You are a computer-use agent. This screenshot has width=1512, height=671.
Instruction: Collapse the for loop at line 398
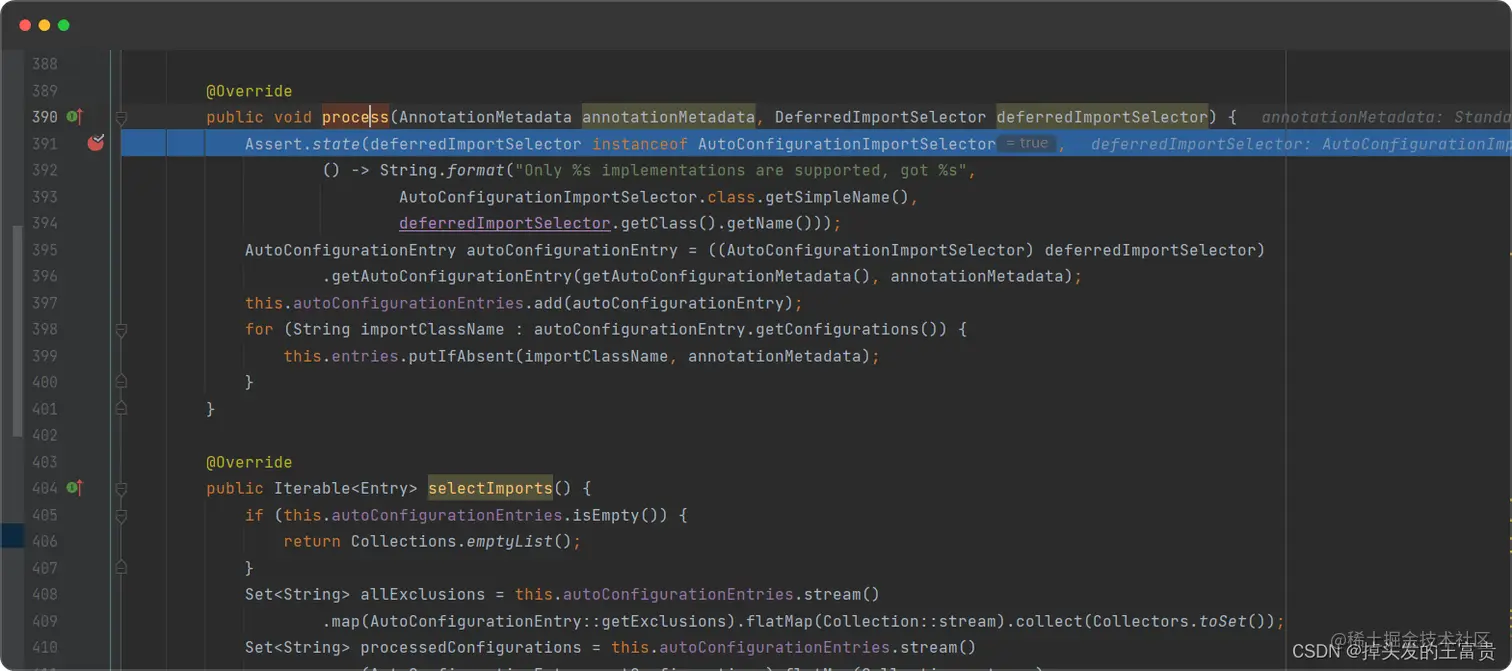(121, 329)
